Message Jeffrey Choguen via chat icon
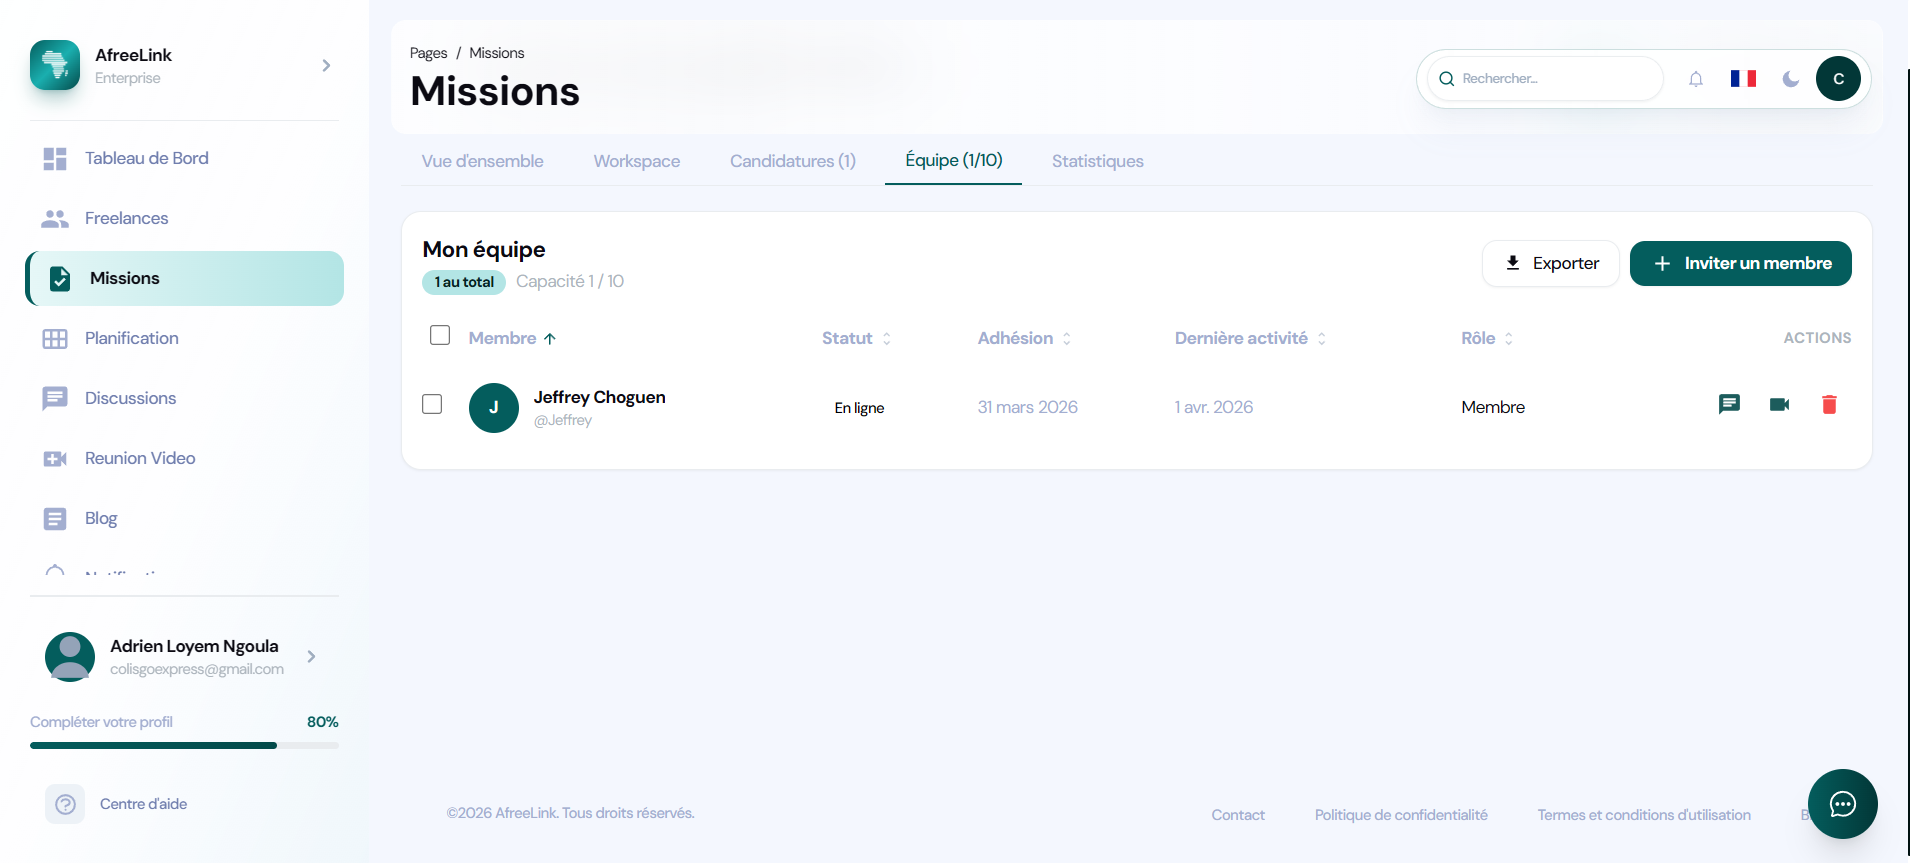Image resolution: width=1910 pixels, height=863 pixels. [x=1729, y=404]
